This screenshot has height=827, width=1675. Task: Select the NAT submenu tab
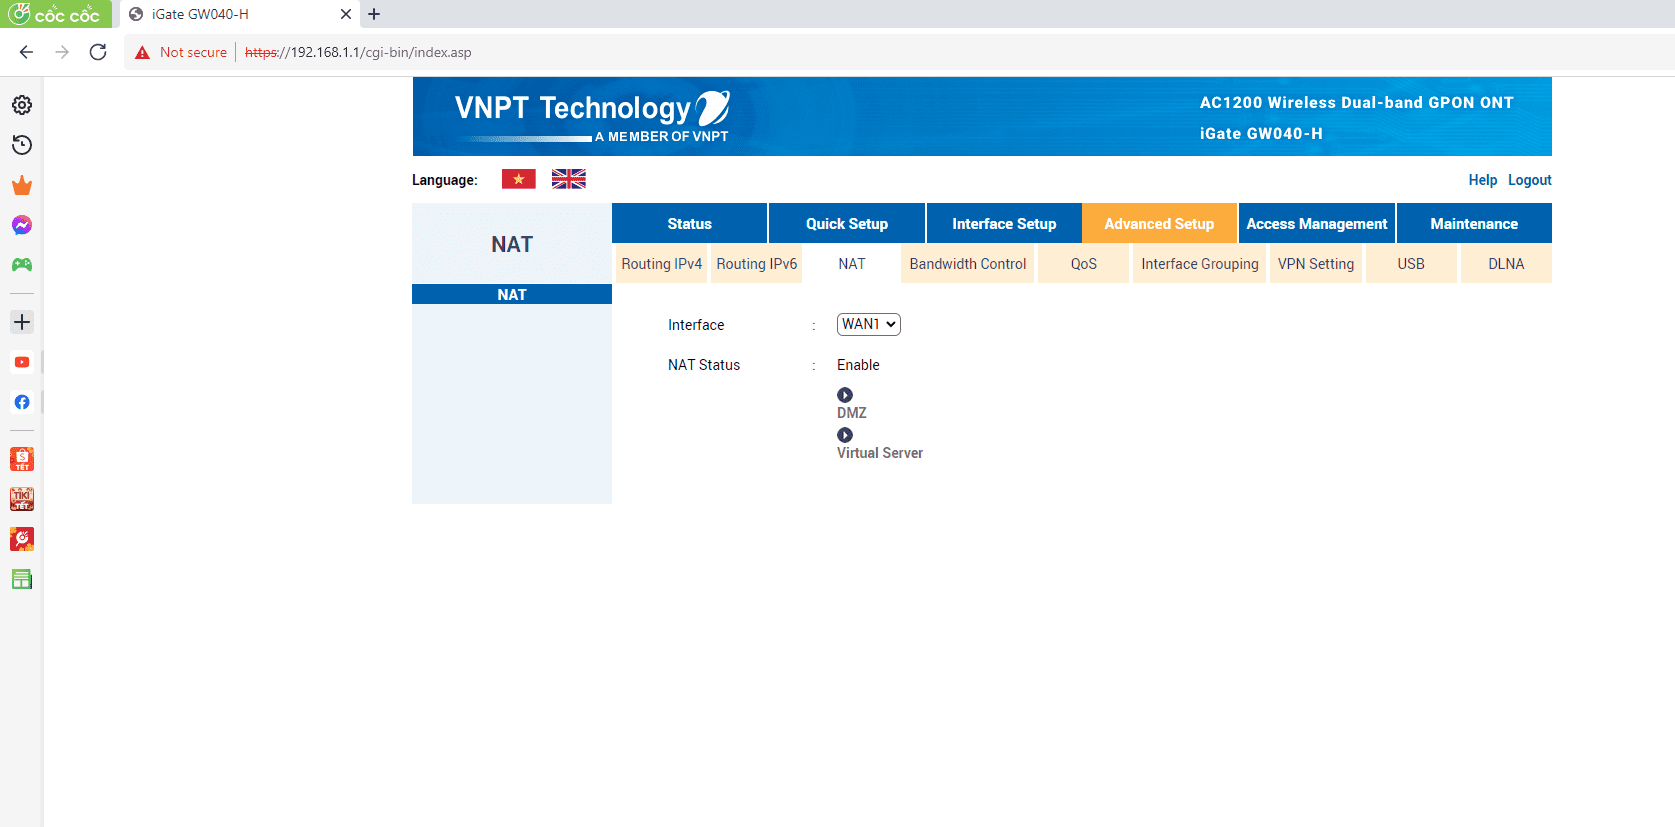852,264
